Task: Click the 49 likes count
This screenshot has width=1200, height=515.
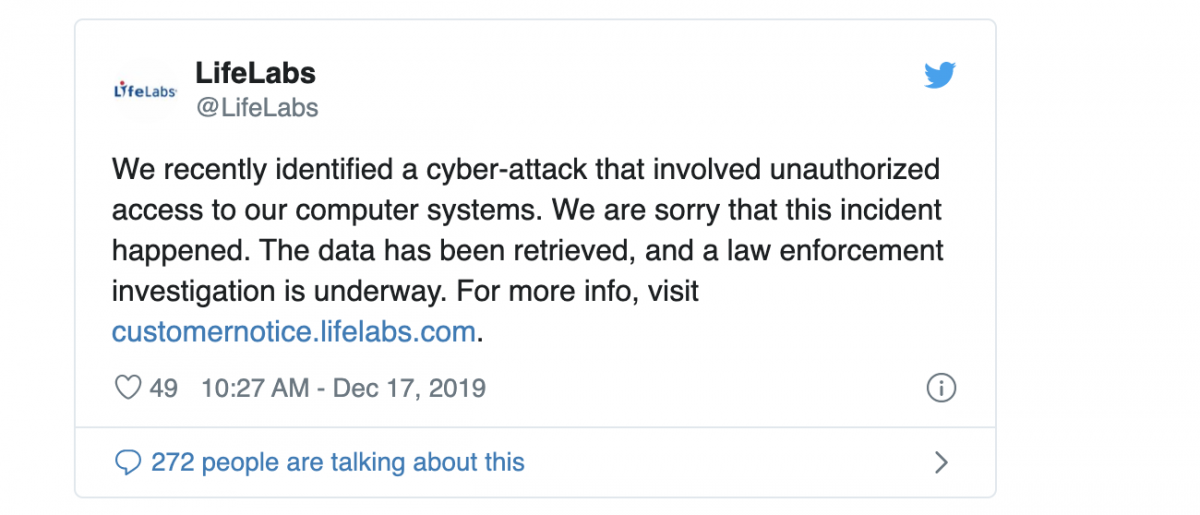Action: point(163,388)
